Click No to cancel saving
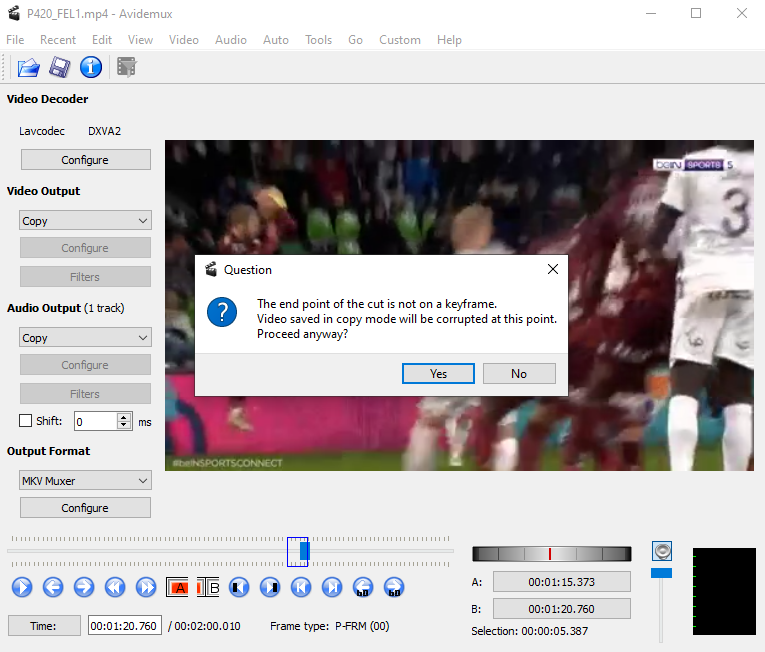 click(518, 373)
